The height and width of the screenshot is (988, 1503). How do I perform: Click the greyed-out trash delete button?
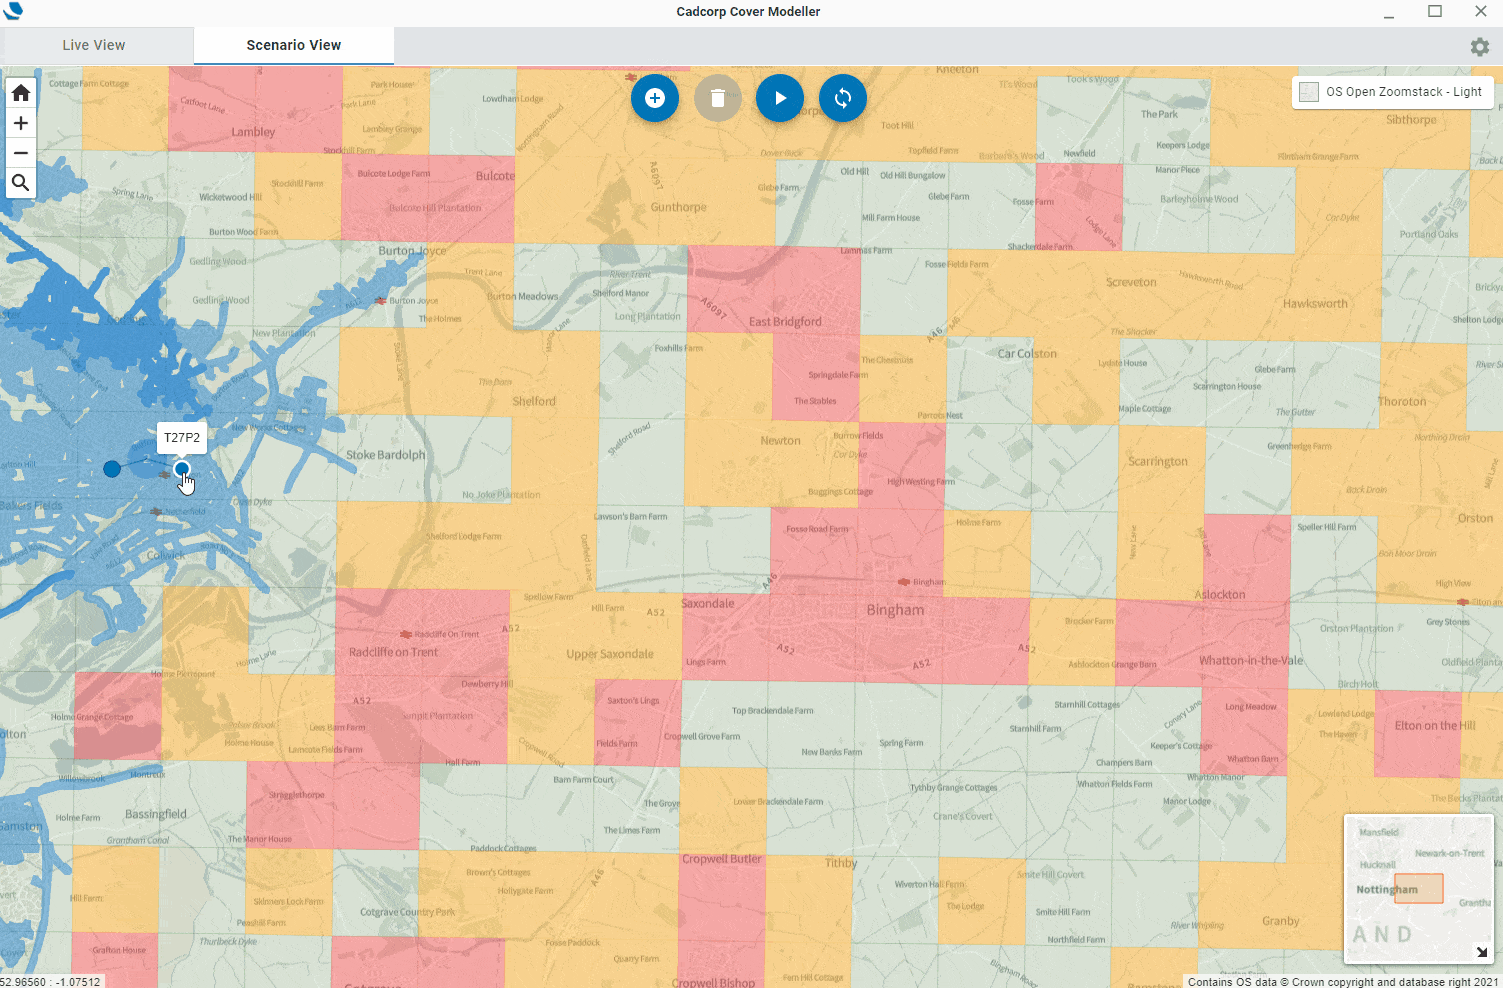[x=718, y=98]
